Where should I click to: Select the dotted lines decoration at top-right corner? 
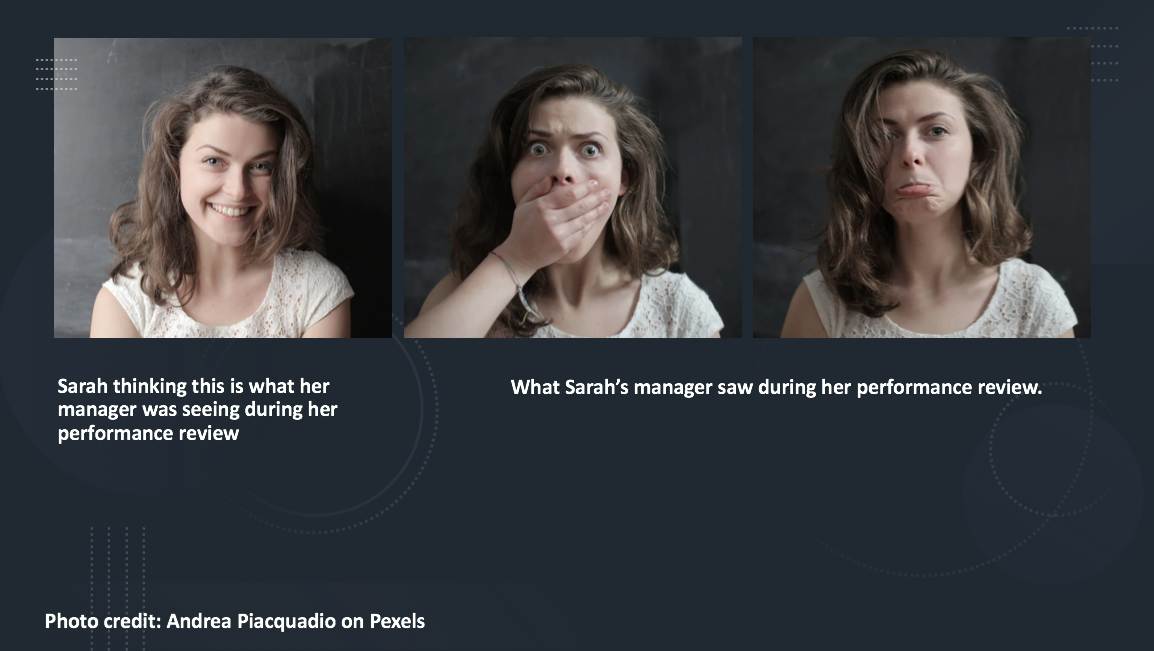tap(1093, 54)
